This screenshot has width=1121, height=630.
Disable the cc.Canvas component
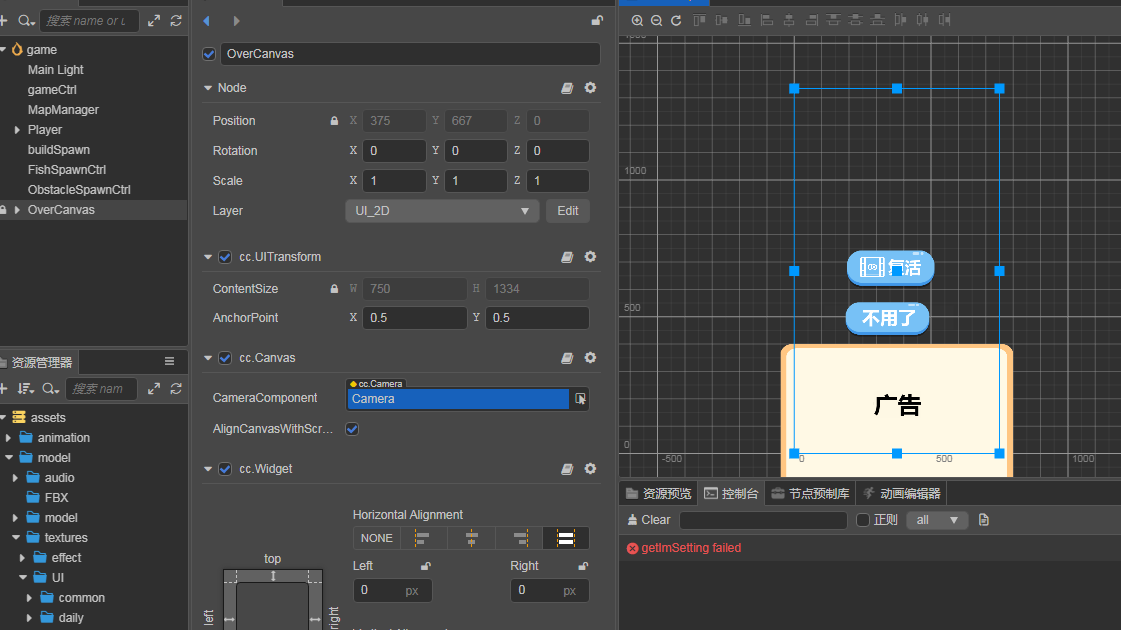pyautogui.click(x=225, y=358)
